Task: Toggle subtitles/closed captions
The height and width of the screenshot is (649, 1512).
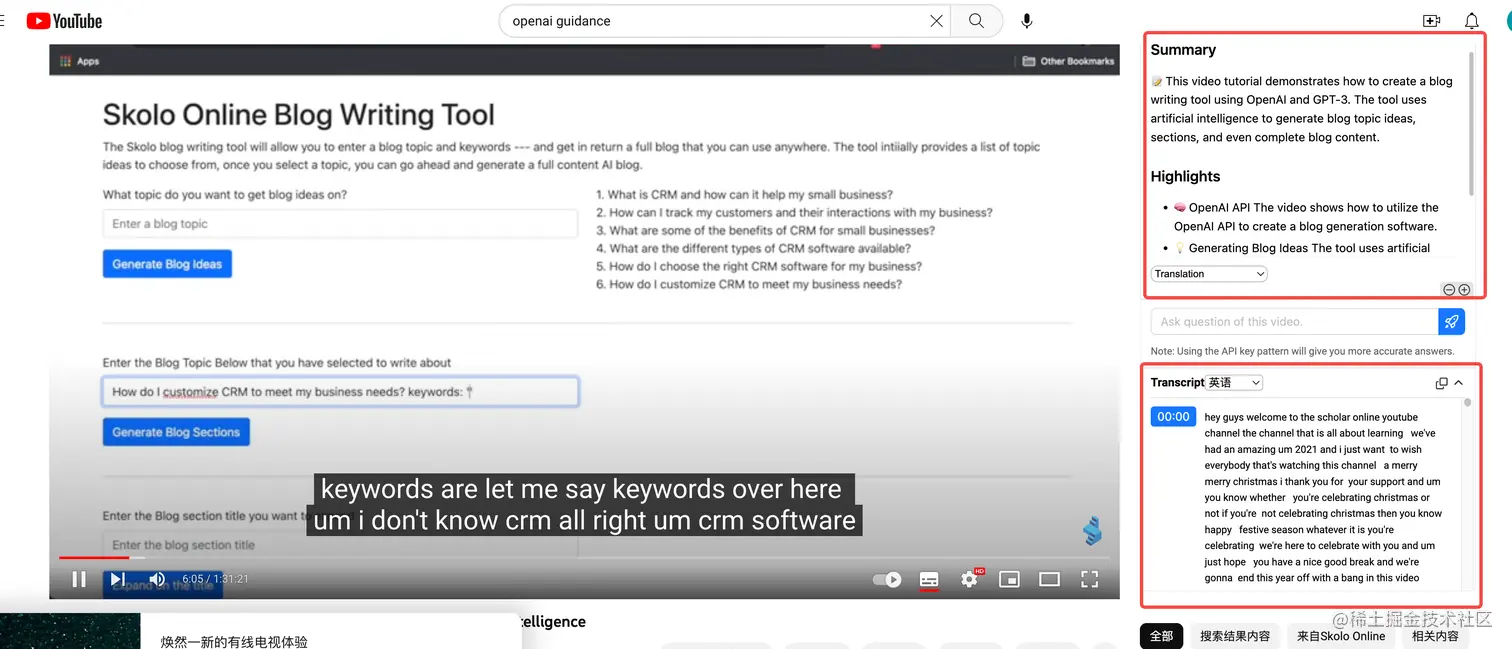Action: click(929, 579)
